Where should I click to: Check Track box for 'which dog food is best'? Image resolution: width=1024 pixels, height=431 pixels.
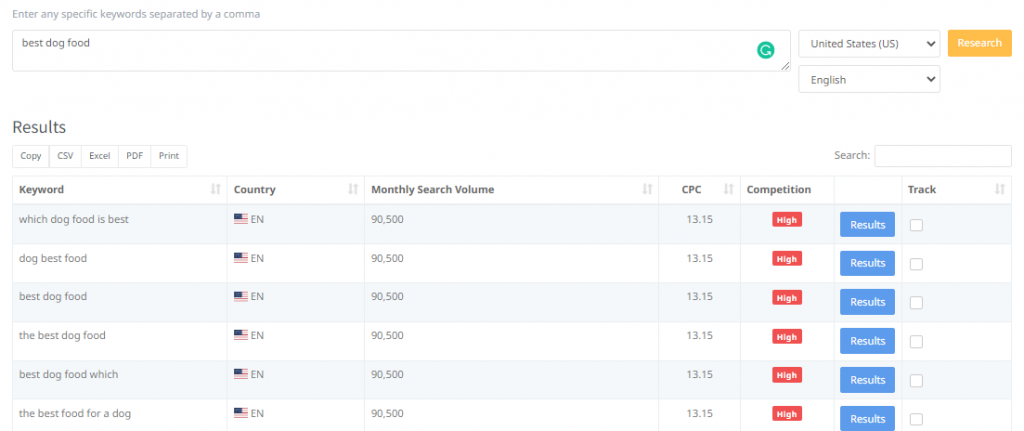coord(916,225)
